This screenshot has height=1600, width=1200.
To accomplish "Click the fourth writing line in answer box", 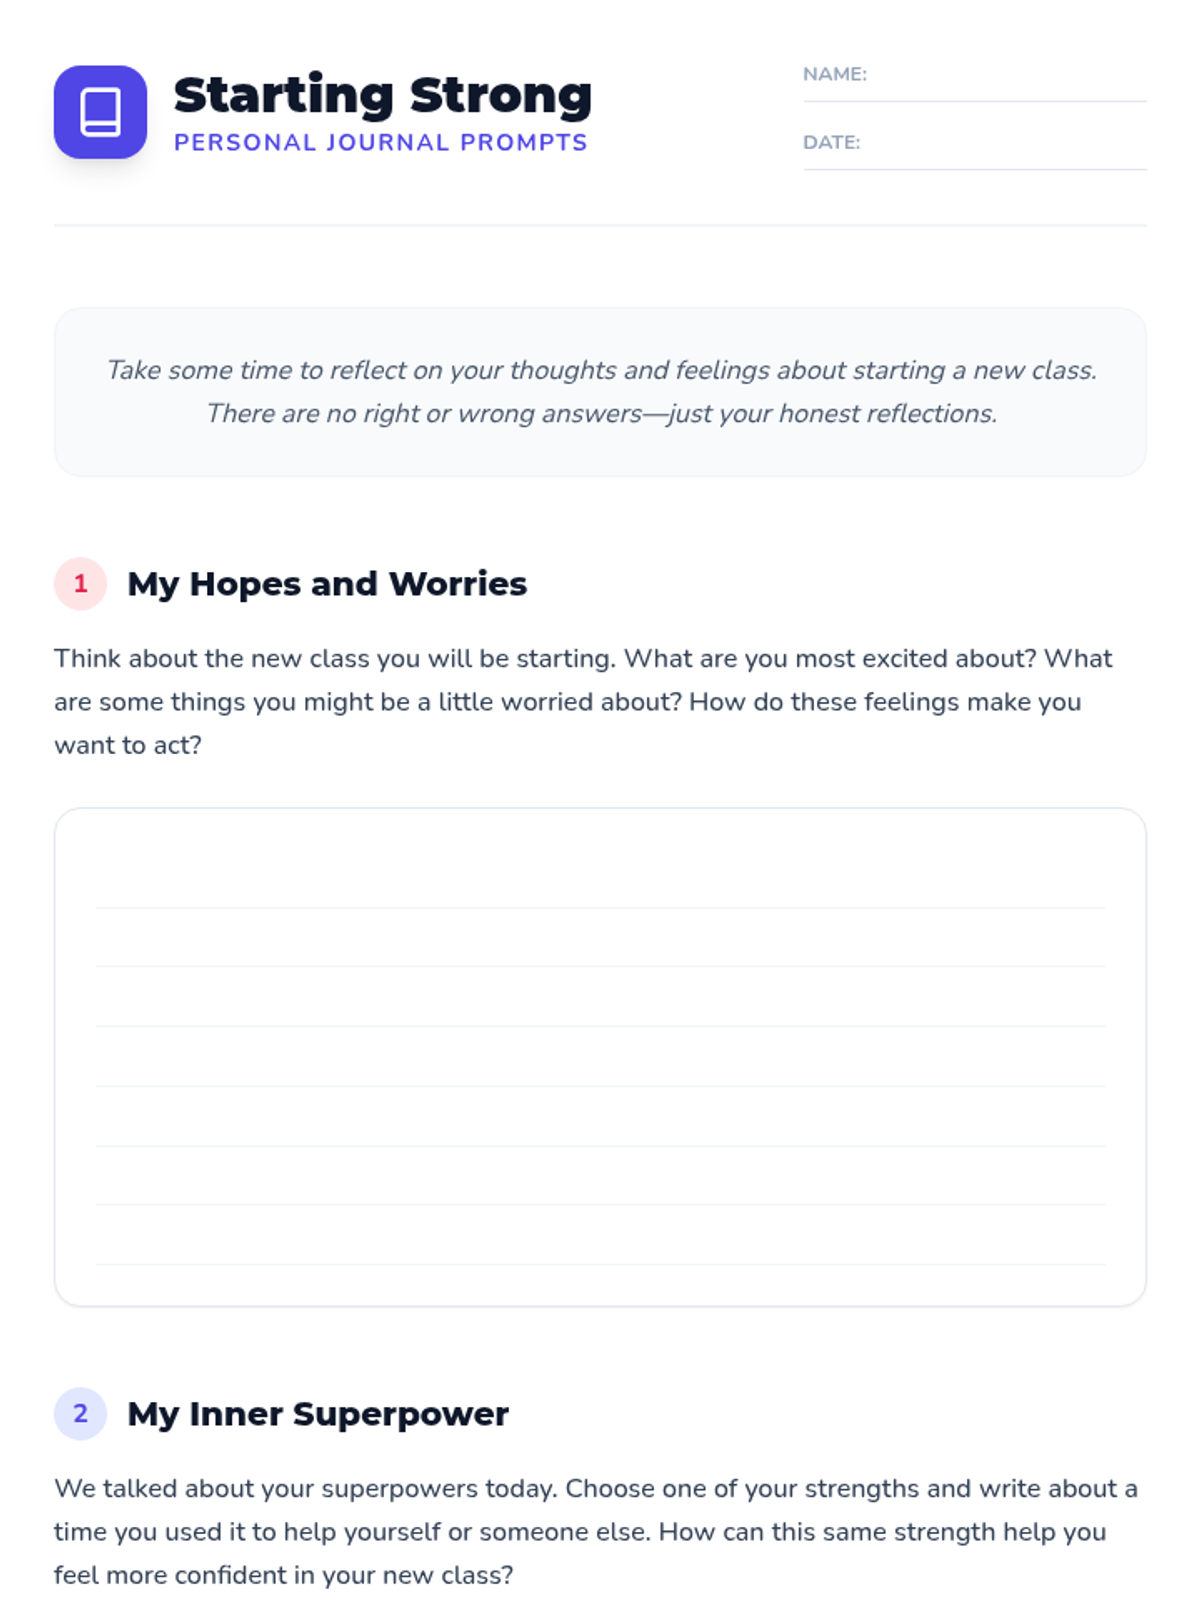I will 600,1057.
